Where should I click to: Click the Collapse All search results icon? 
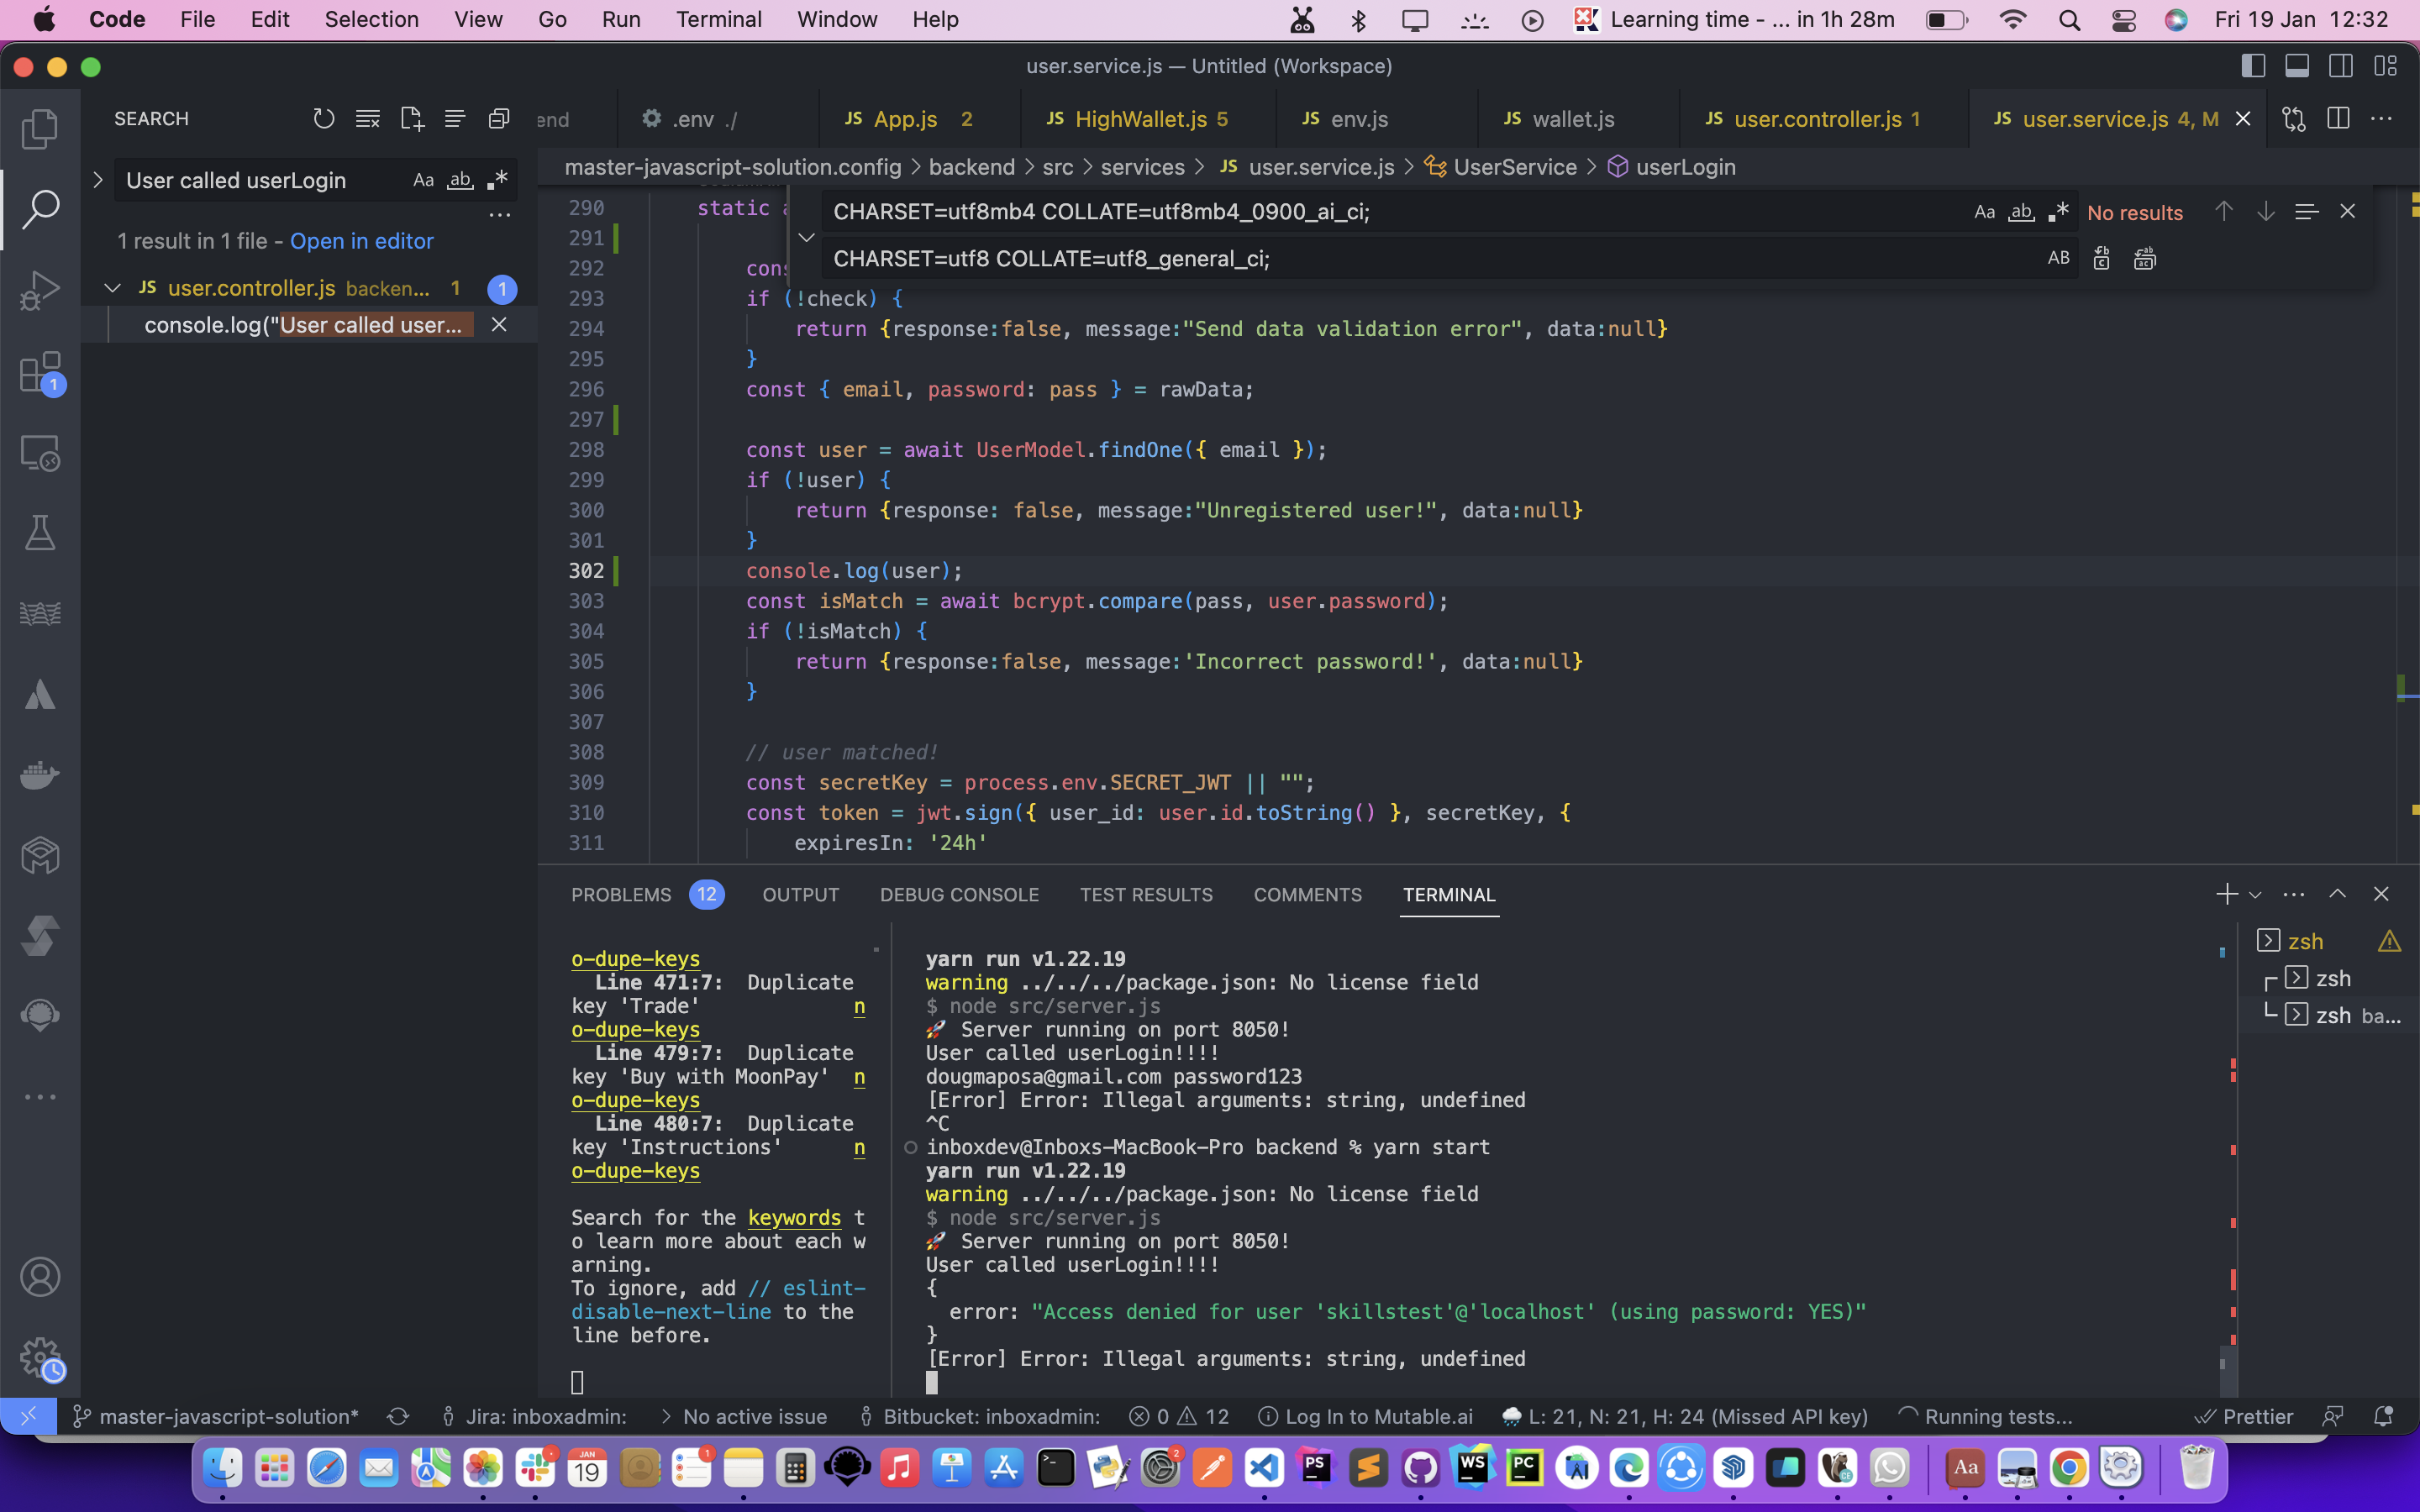[x=498, y=119]
